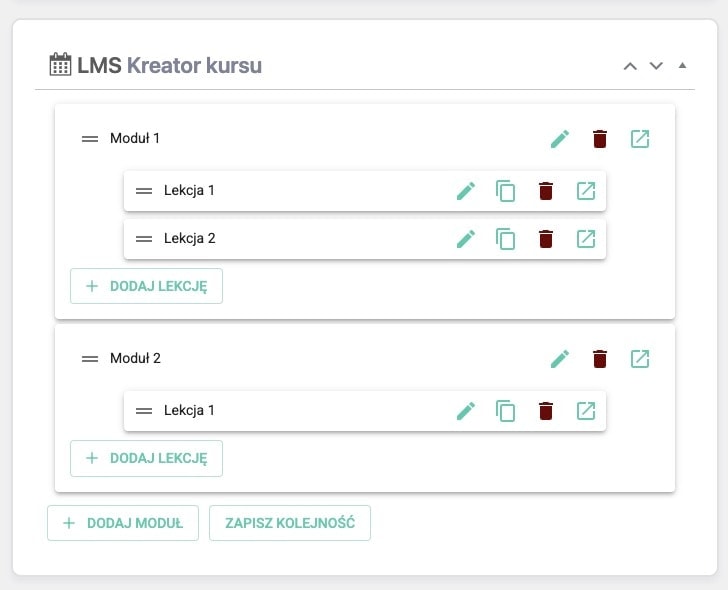This screenshot has height=590, width=728.
Task: Open Moduł 1 in new window
Action: (x=640, y=139)
